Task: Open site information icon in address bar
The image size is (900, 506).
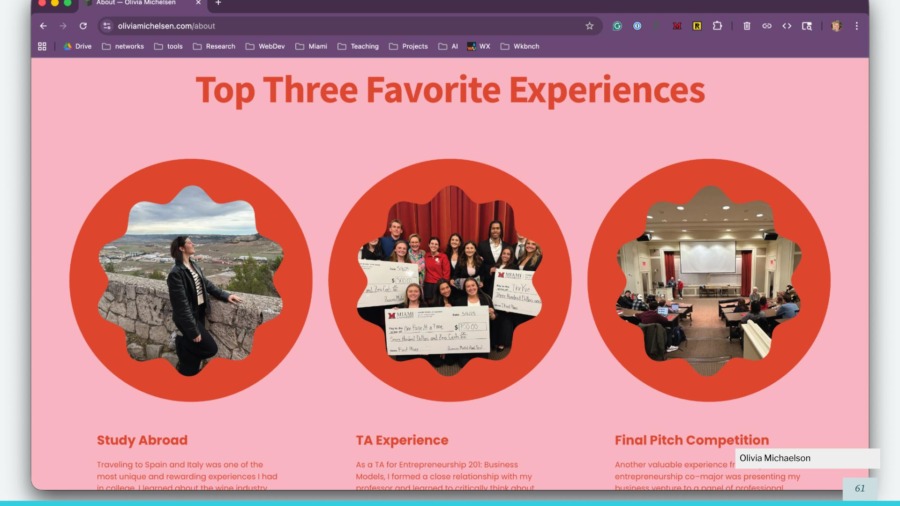Action: [107, 26]
